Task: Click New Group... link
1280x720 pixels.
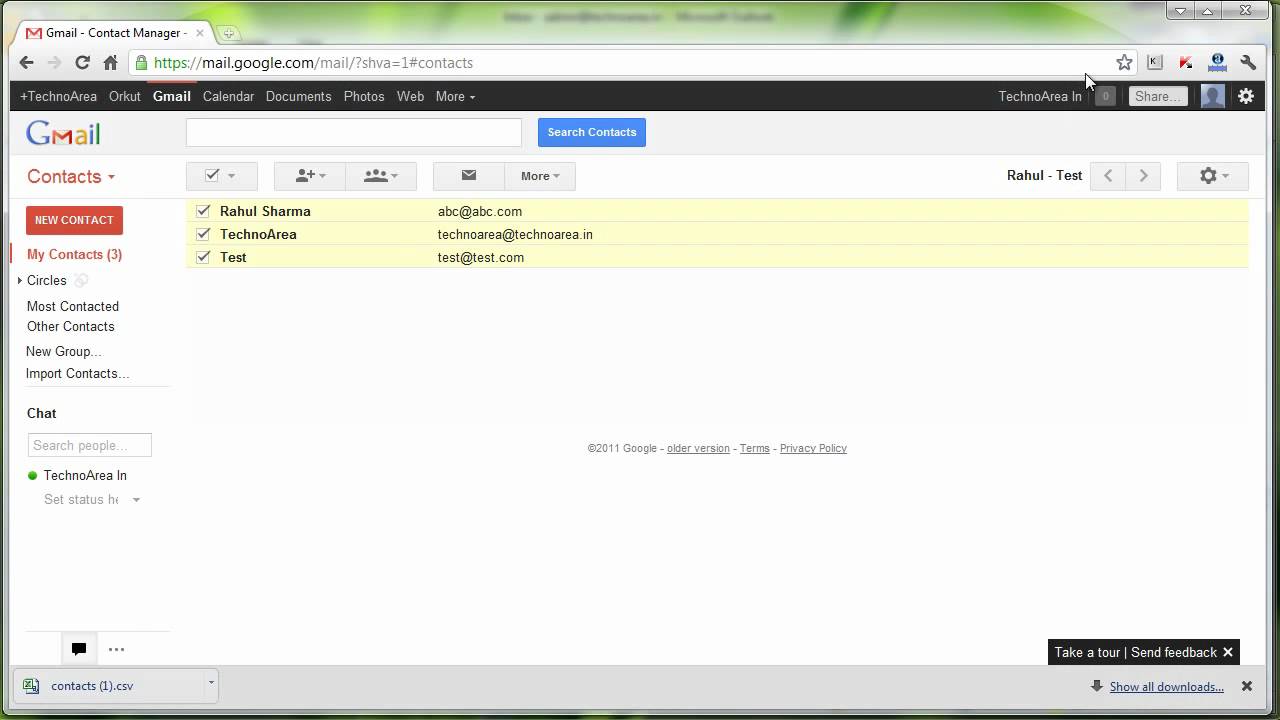Action: [64, 351]
